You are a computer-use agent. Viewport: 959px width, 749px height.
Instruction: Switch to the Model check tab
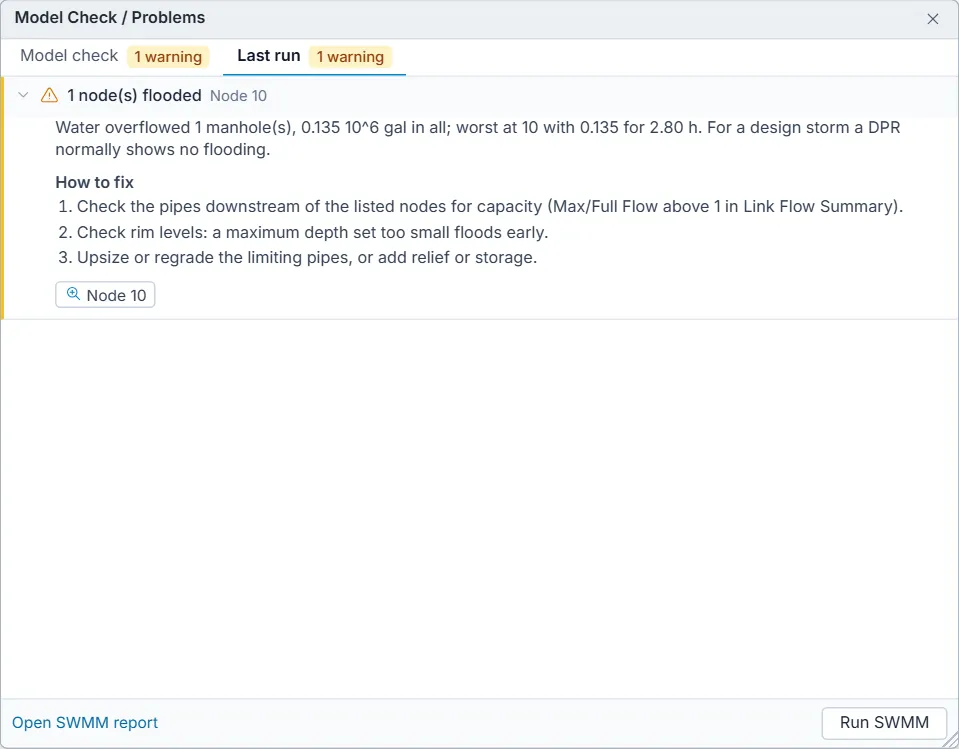click(x=114, y=56)
